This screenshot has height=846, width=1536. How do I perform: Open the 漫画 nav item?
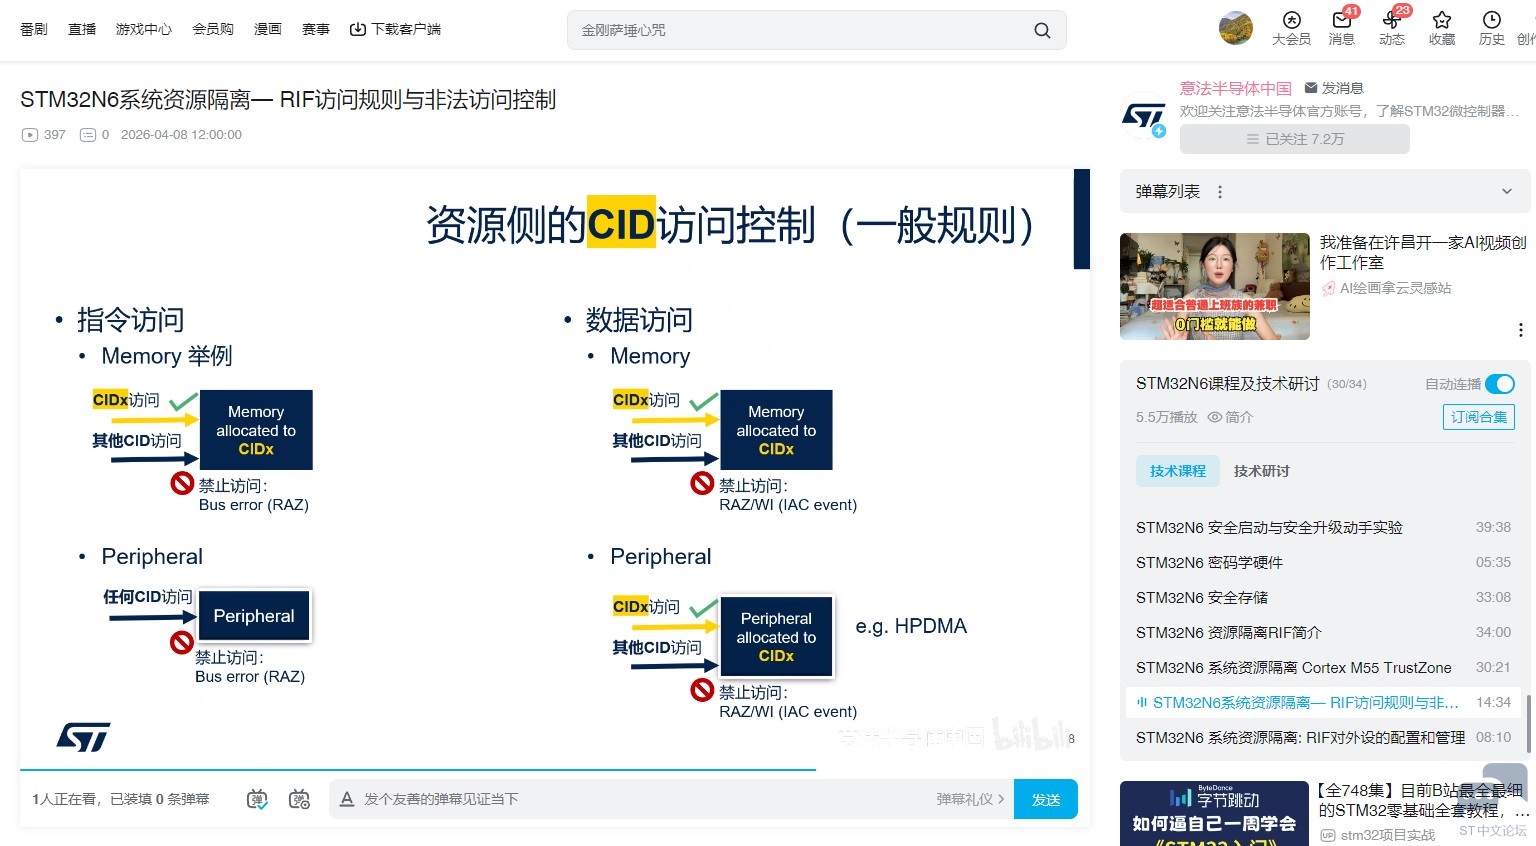click(x=268, y=29)
